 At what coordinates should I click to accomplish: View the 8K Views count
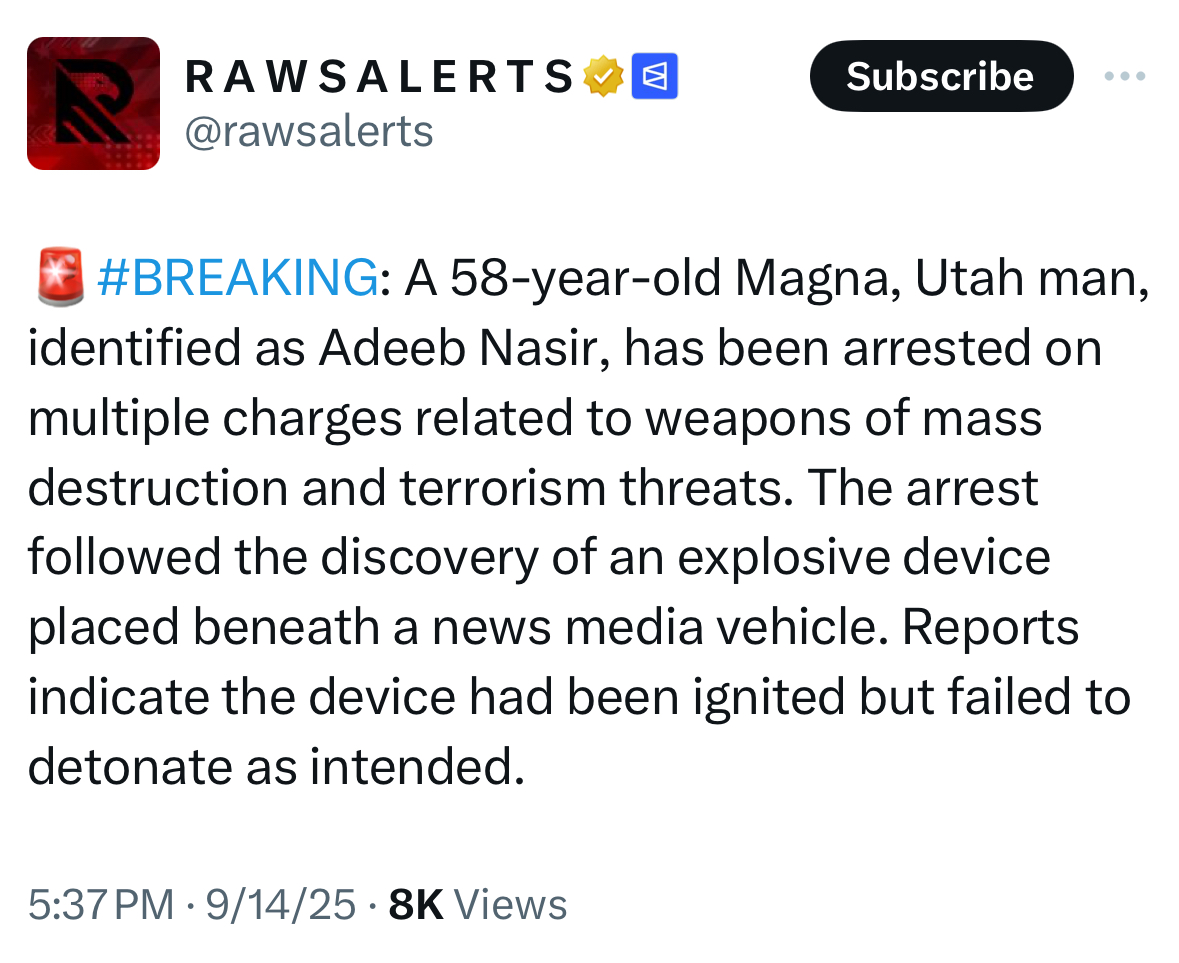(477, 905)
